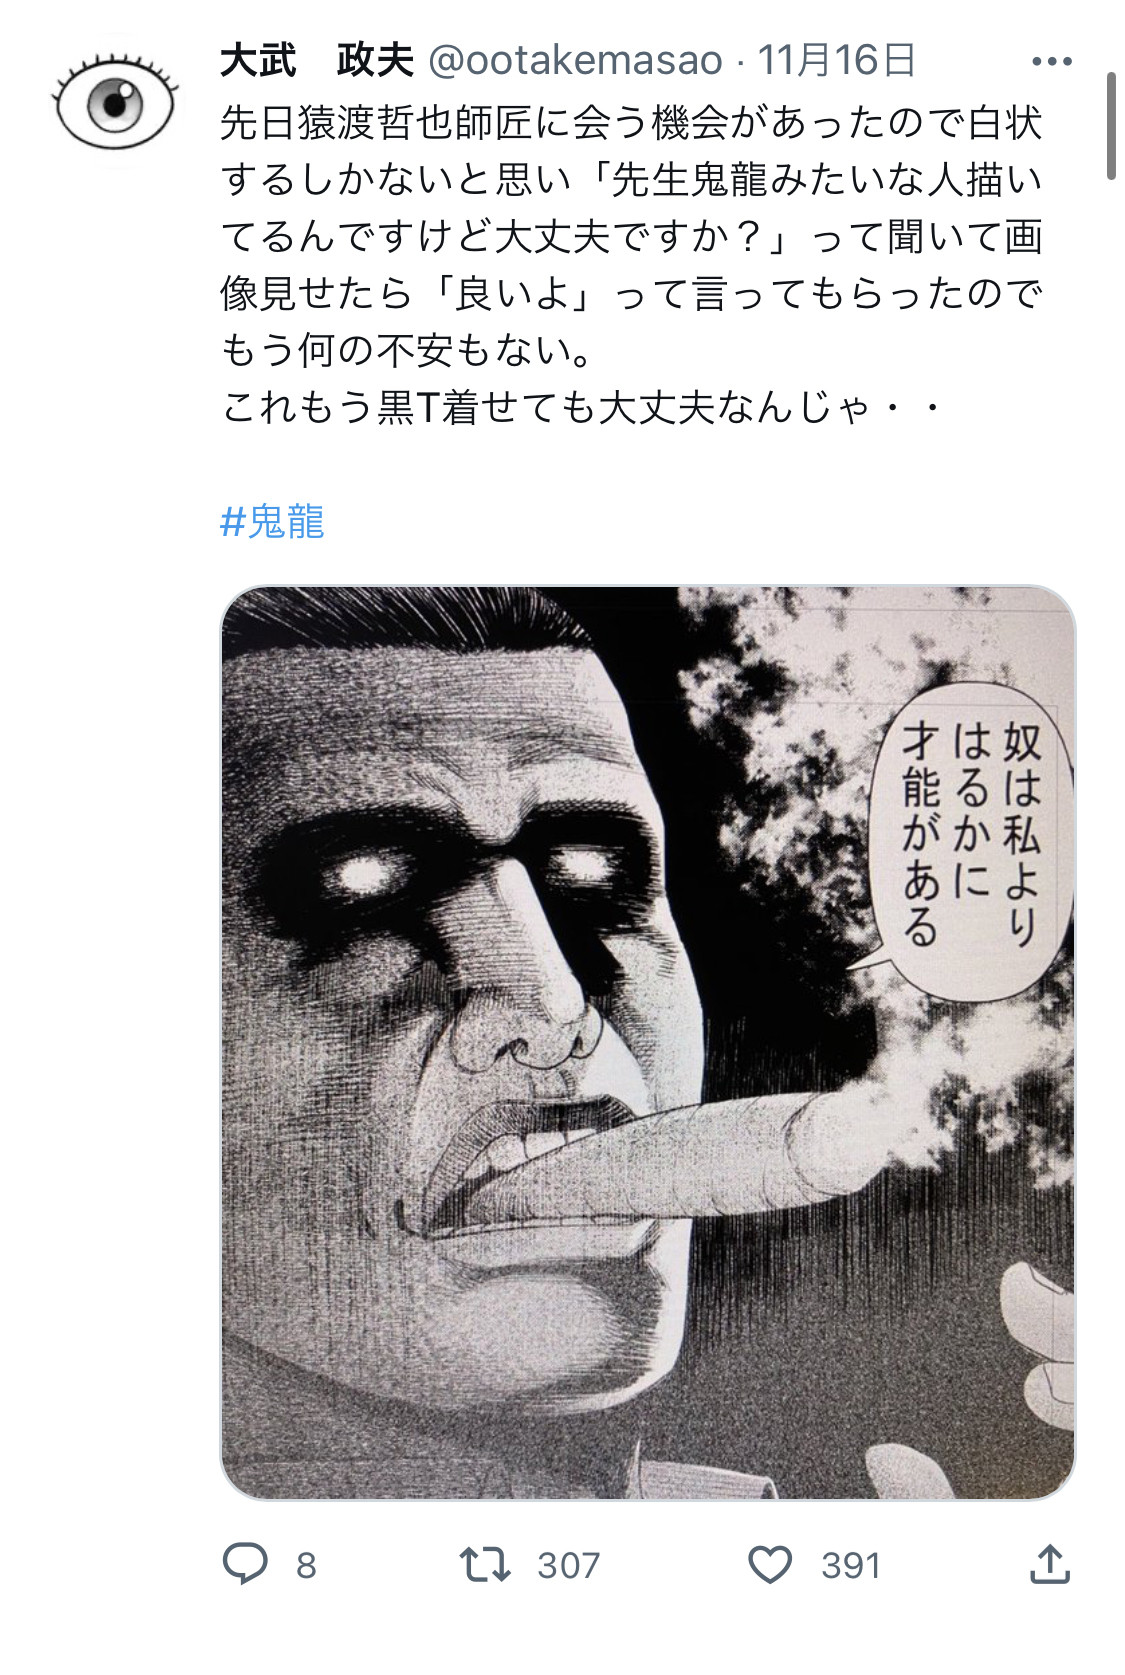
Task: Open the eye avatar profile picture
Action: [115, 102]
